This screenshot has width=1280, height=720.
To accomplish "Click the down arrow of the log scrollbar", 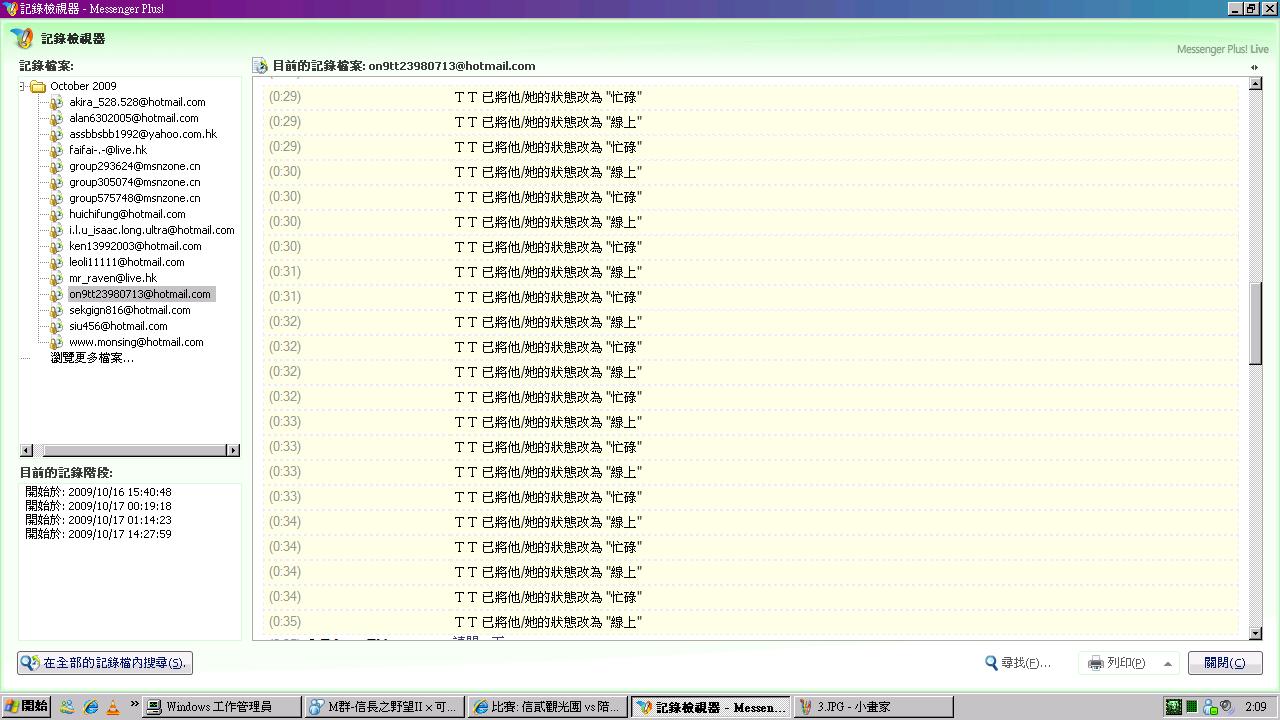I will click(1256, 633).
